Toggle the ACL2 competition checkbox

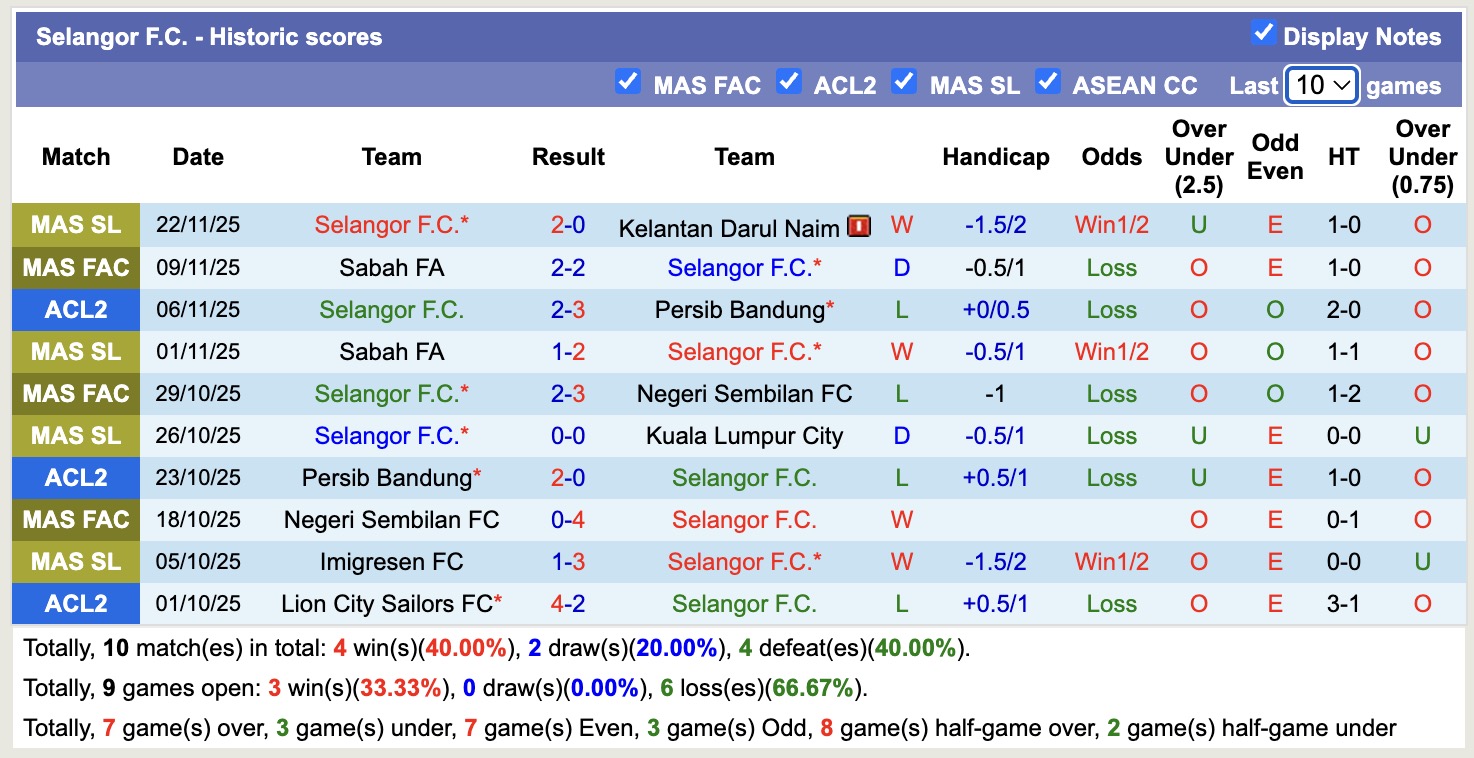[x=789, y=82]
